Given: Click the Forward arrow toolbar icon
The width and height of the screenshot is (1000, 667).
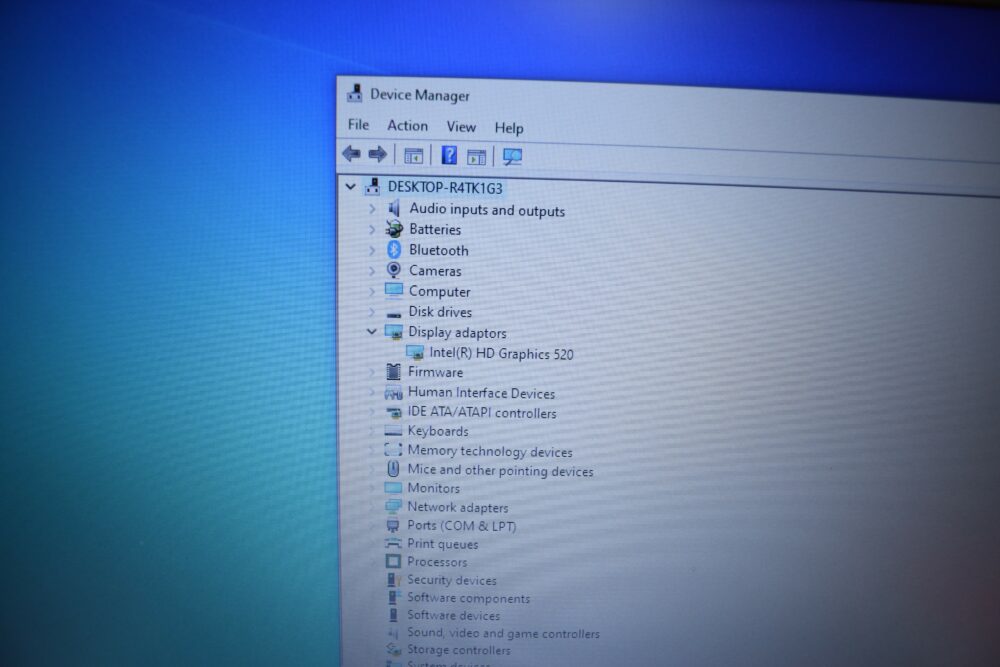Looking at the screenshot, I should click(x=378, y=154).
